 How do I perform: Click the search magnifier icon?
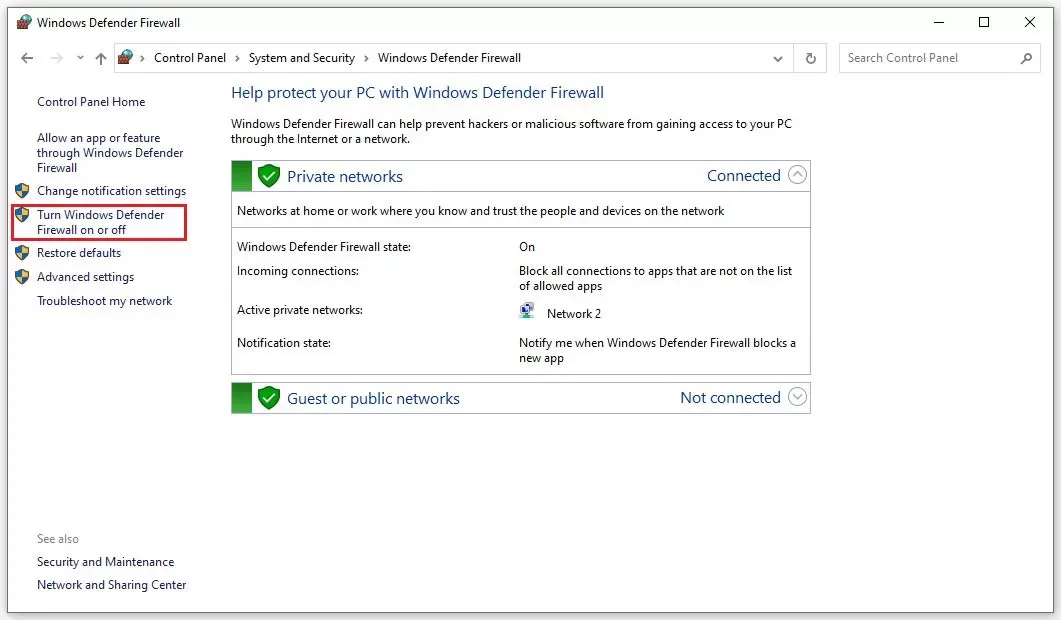tap(1026, 58)
